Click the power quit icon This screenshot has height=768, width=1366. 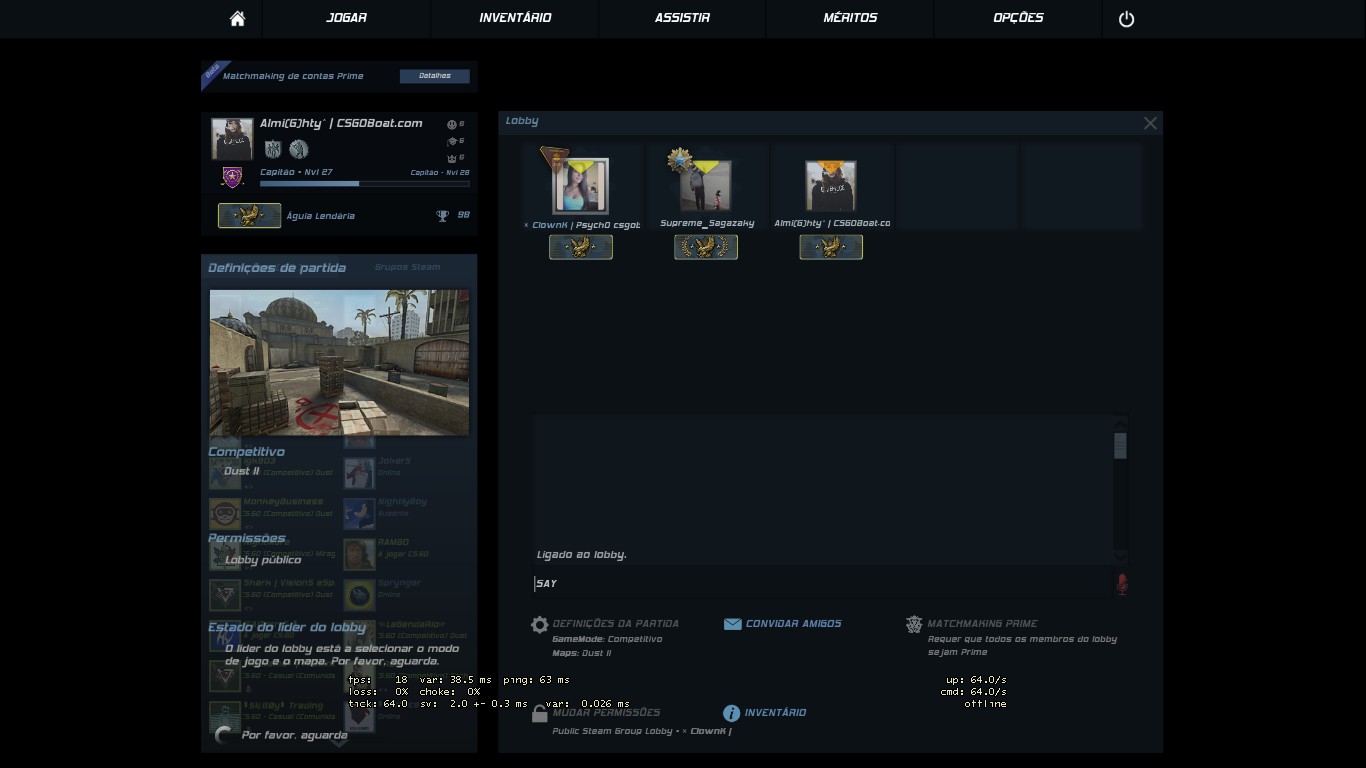(1126, 19)
